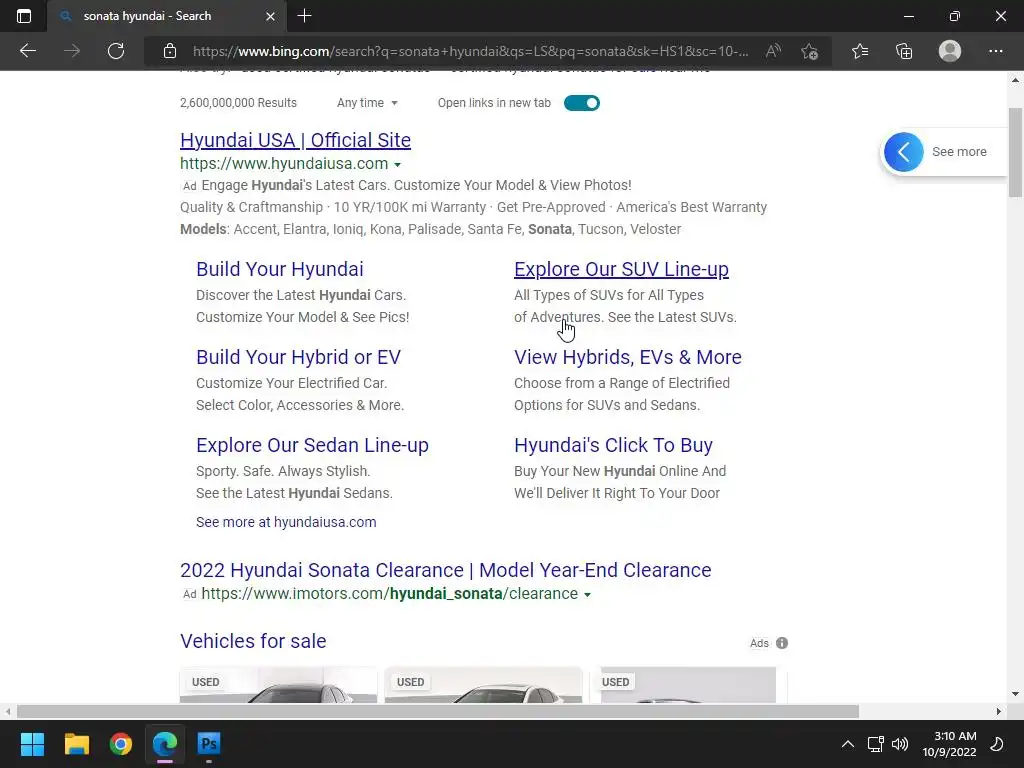Click the Ads info icon

[782, 643]
